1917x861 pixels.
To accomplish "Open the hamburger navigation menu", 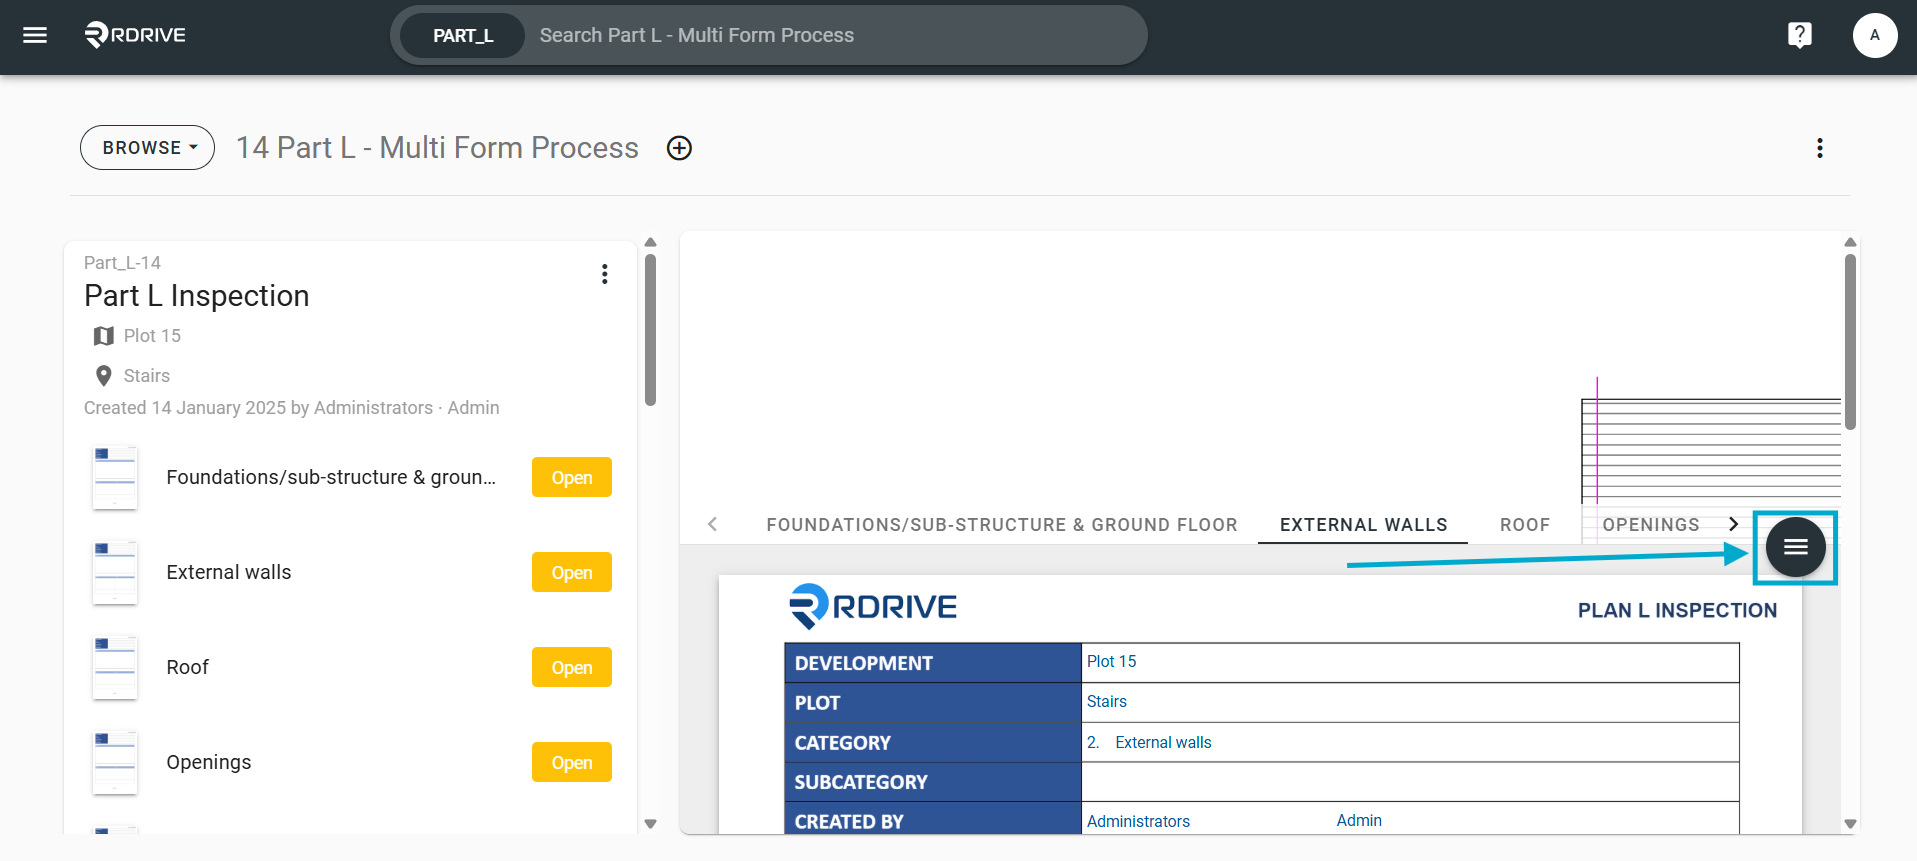I will 35,36.
